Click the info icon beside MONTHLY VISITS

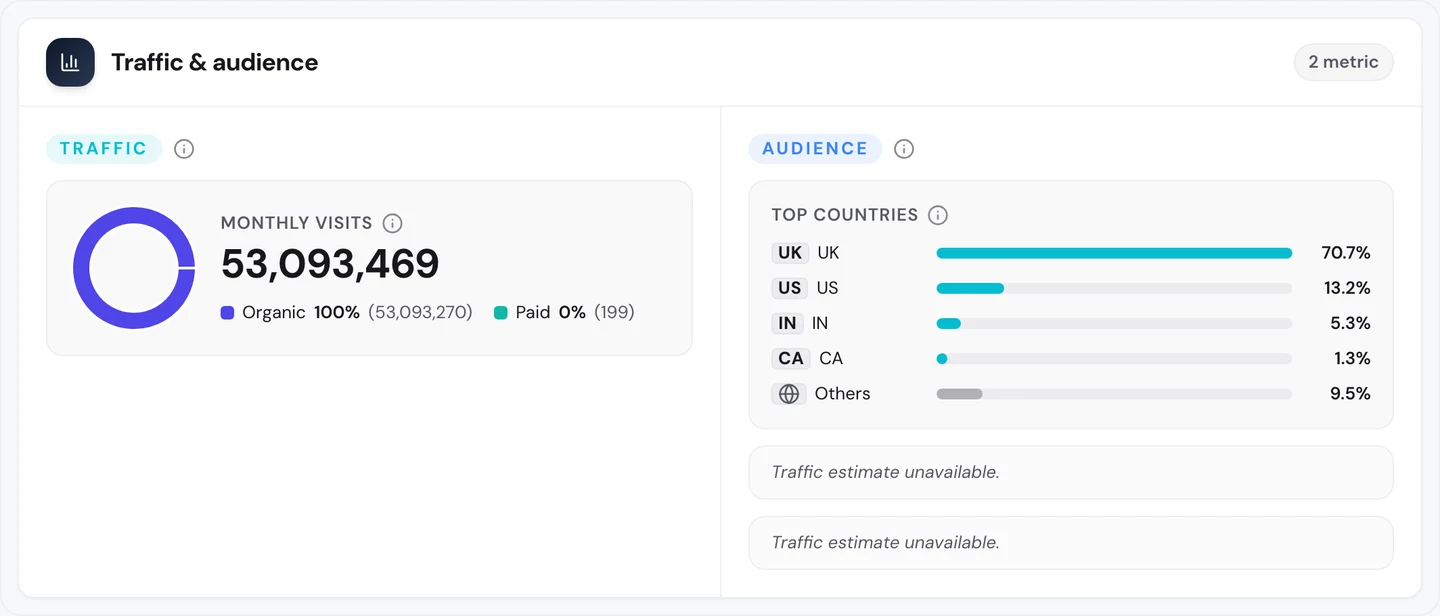click(x=393, y=223)
